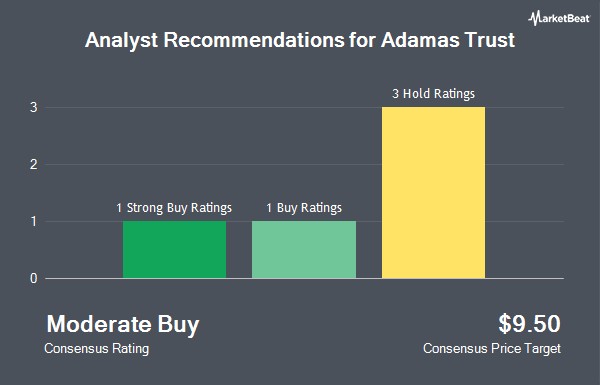The width and height of the screenshot is (600, 385).
Task: Click the MarketBeat pulse line icon
Action: pyautogui.click(x=534, y=18)
